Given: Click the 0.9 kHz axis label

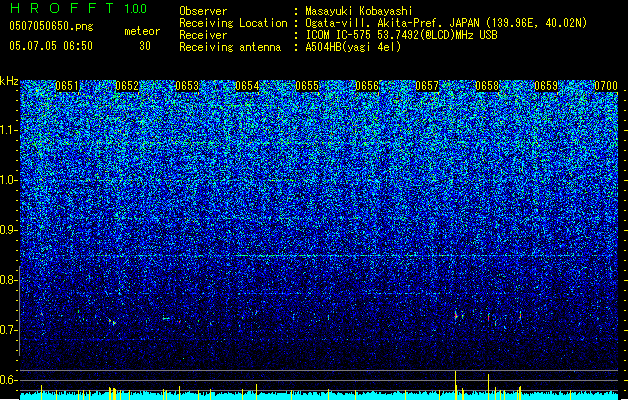Looking at the screenshot, I should [x=9, y=230].
